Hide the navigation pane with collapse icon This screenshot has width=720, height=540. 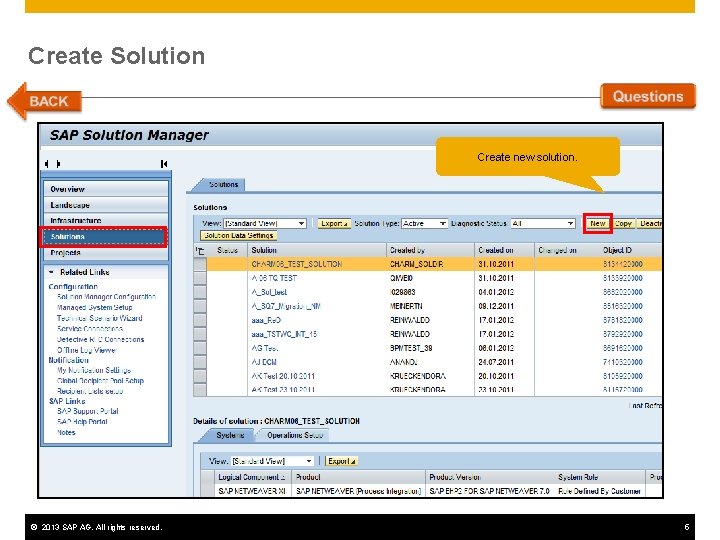[x=164, y=163]
